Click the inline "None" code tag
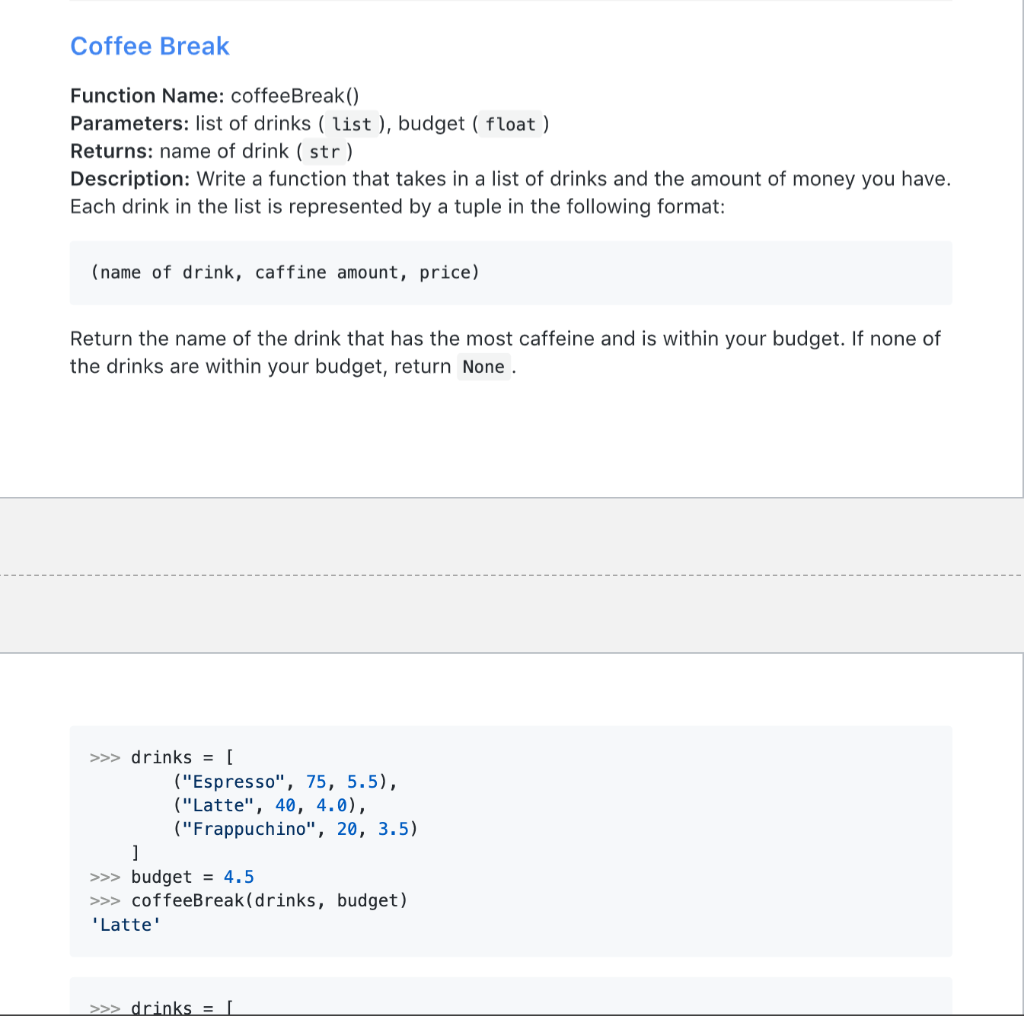This screenshot has width=1024, height=1016. tap(483, 367)
